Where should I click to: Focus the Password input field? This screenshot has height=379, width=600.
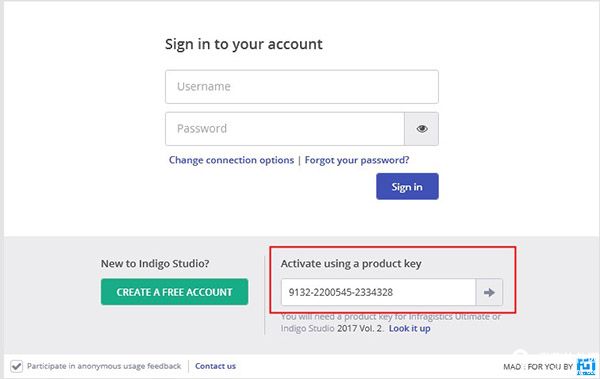pyautogui.click(x=285, y=129)
